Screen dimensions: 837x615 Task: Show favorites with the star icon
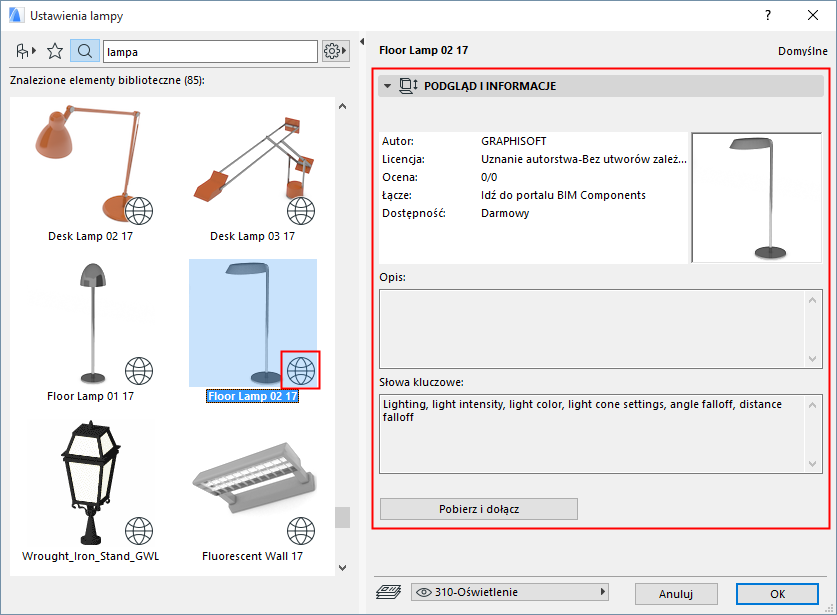(54, 51)
